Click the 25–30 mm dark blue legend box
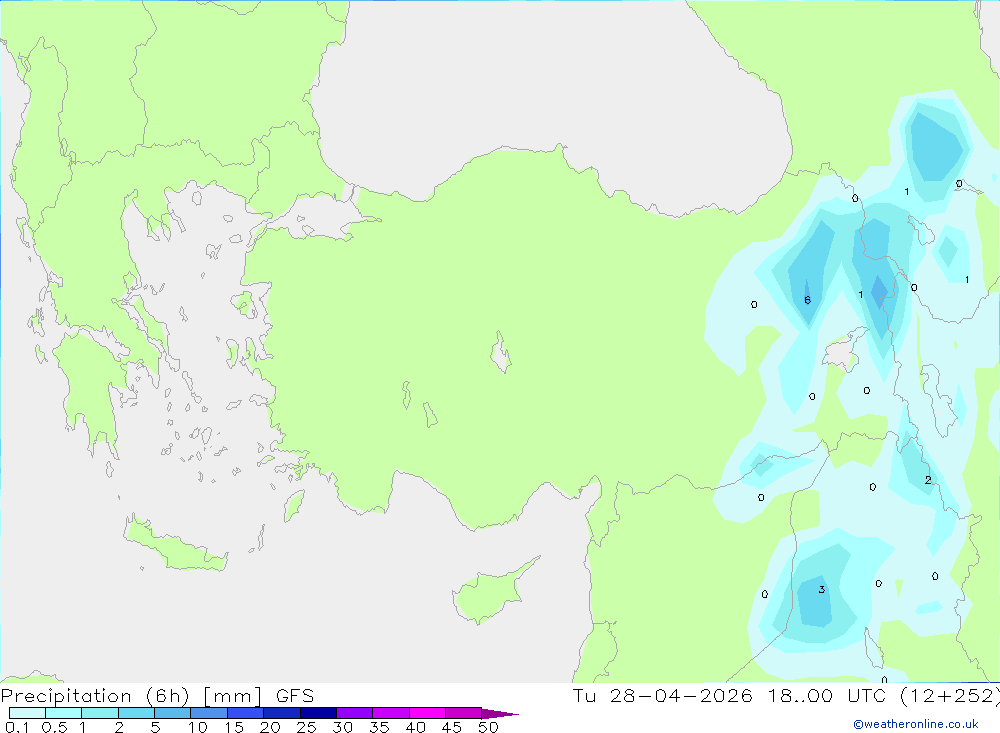The width and height of the screenshot is (1000, 733). click(318, 713)
